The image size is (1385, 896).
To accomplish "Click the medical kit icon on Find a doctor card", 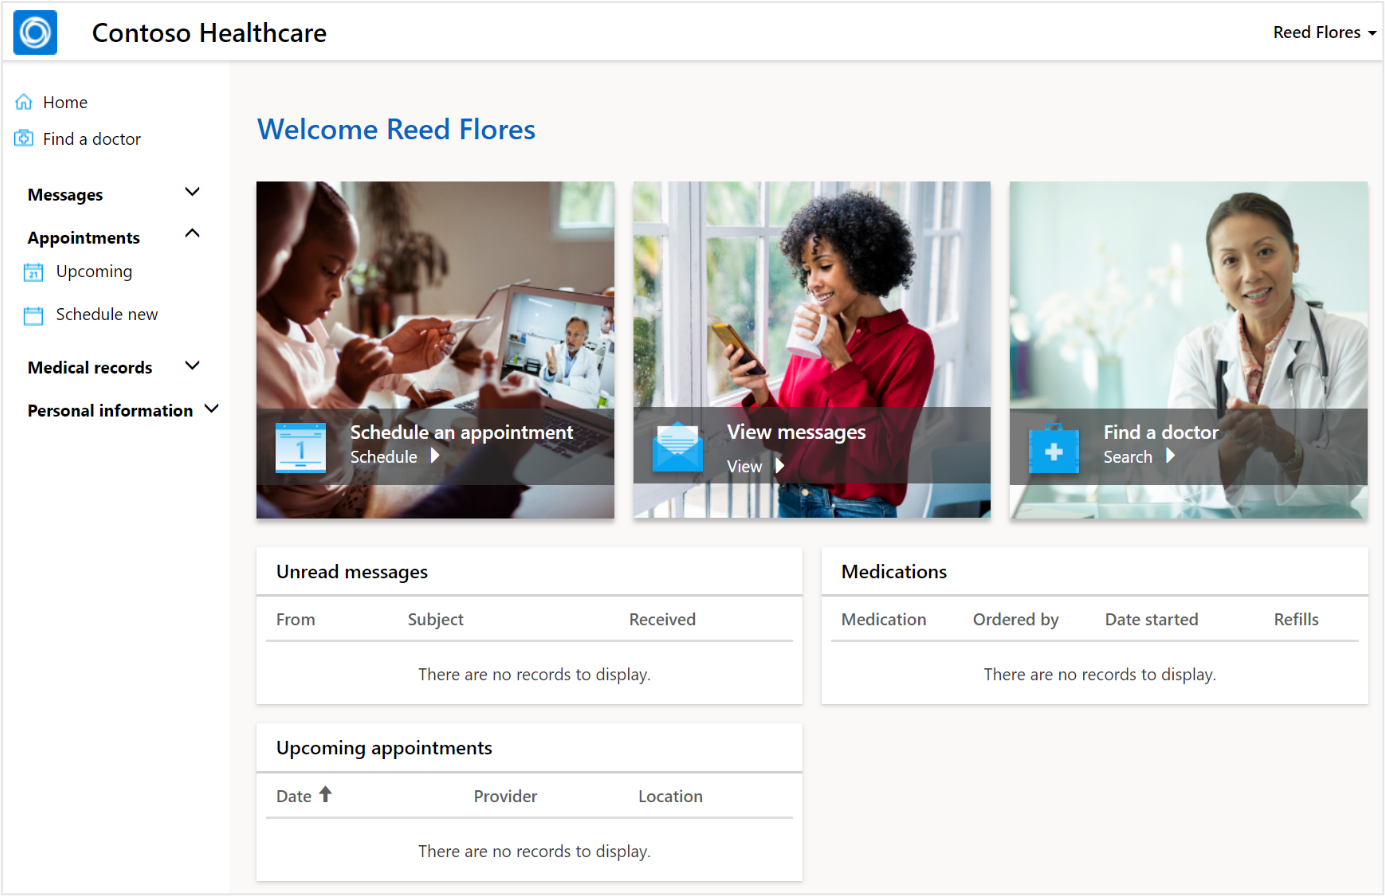I will 1054,449.
